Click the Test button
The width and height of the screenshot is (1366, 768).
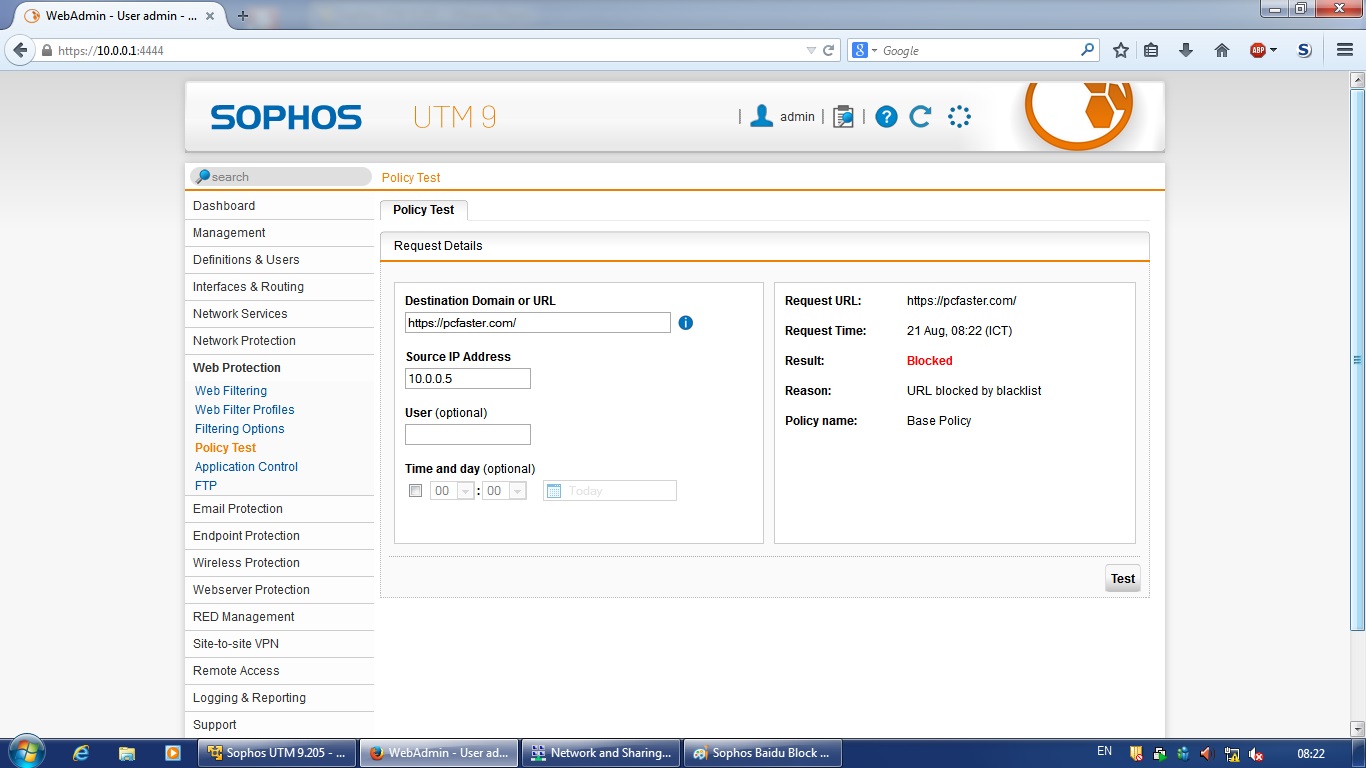coord(1123,579)
